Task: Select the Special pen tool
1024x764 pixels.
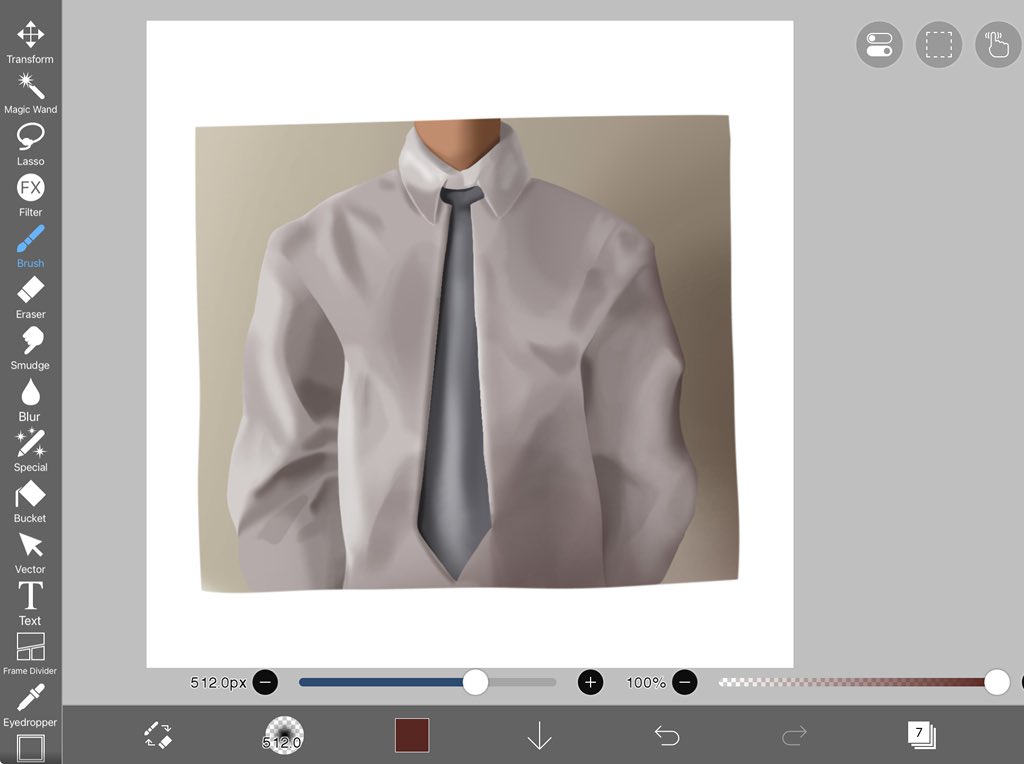Action: click(x=30, y=451)
